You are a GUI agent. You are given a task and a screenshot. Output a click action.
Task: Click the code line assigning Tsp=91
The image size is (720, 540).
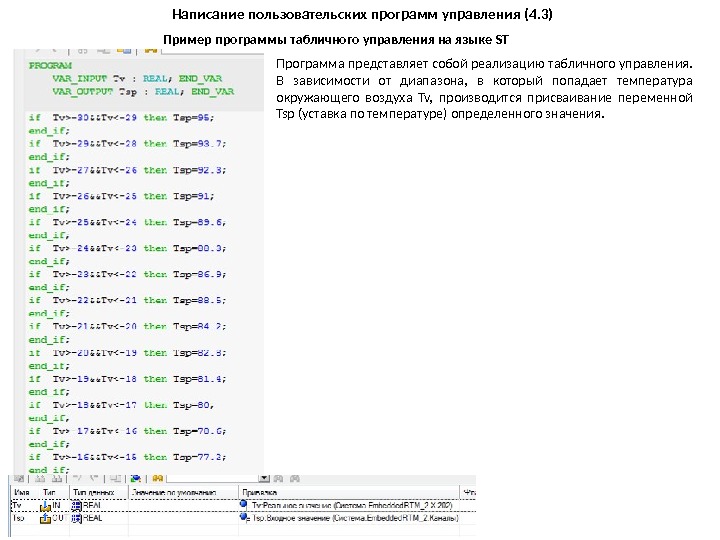[x=121, y=196]
